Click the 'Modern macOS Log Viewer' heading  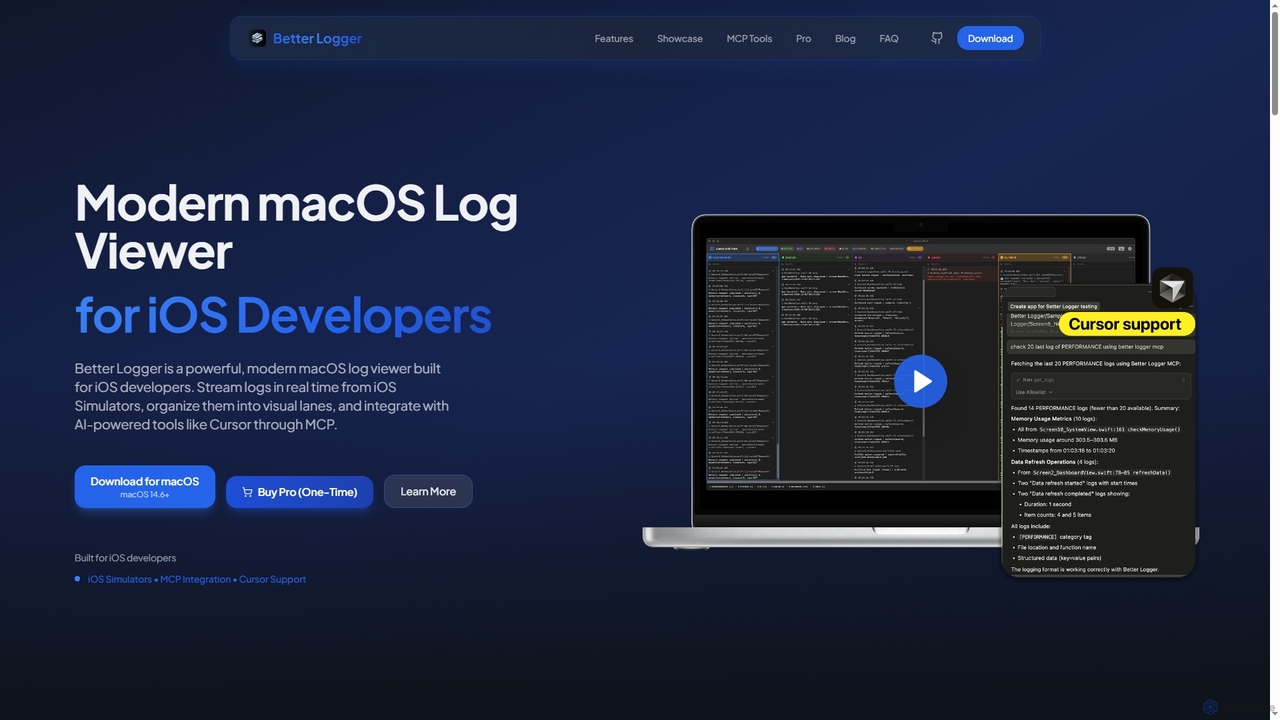(x=297, y=226)
